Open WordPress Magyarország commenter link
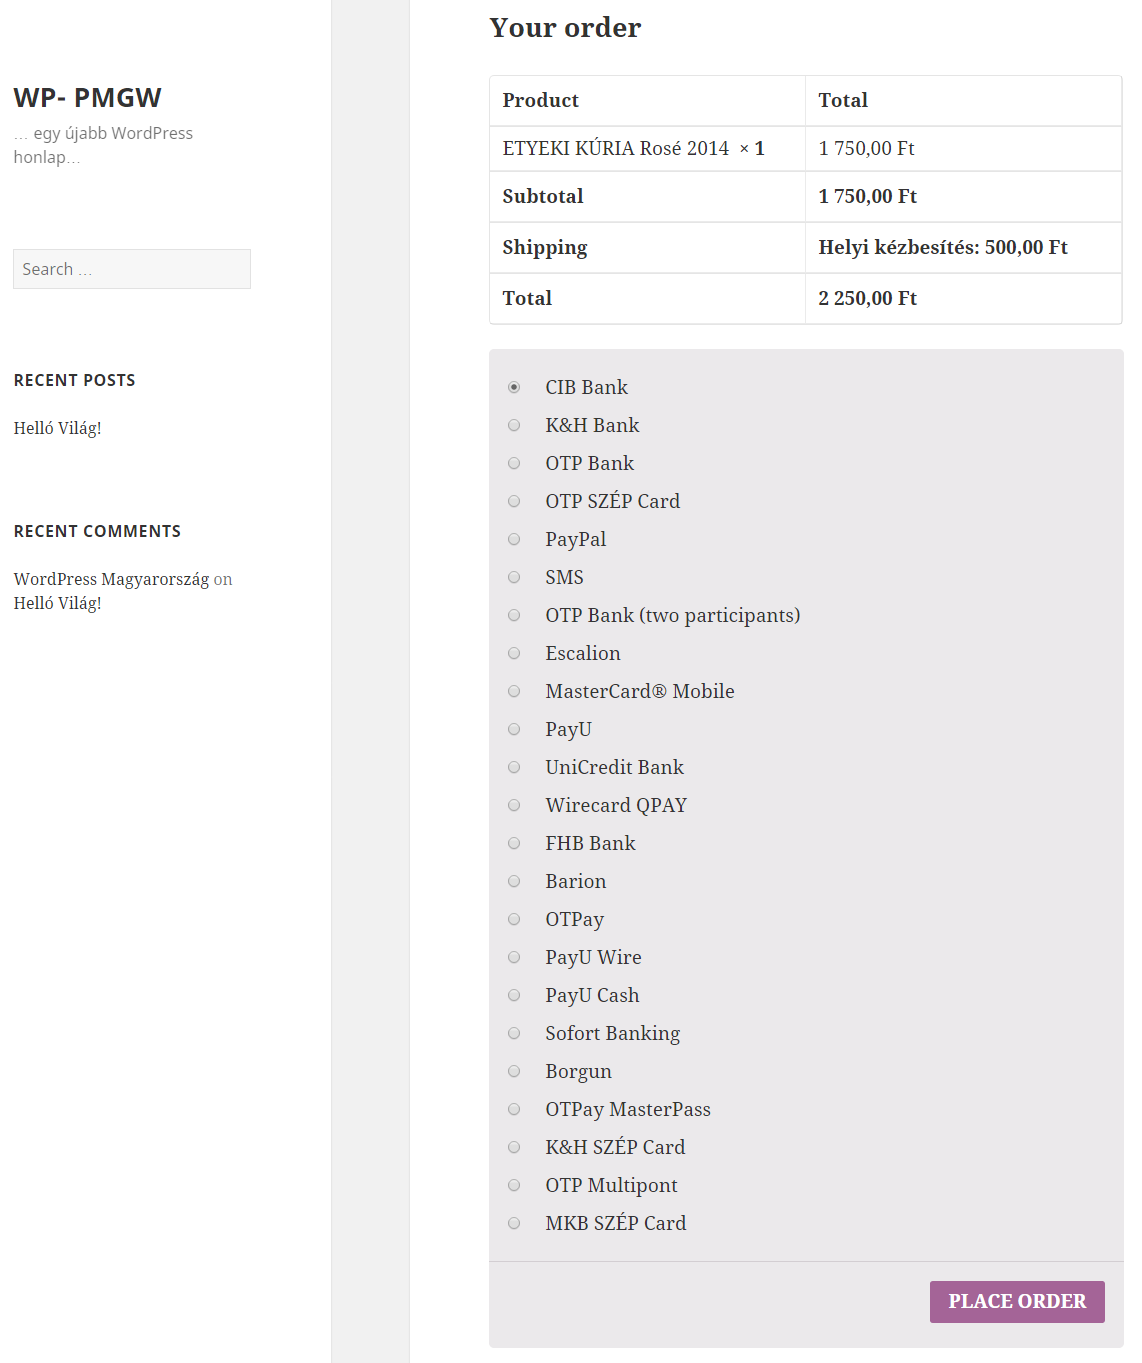This screenshot has width=1142, height=1363. click(x=111, y=579)
